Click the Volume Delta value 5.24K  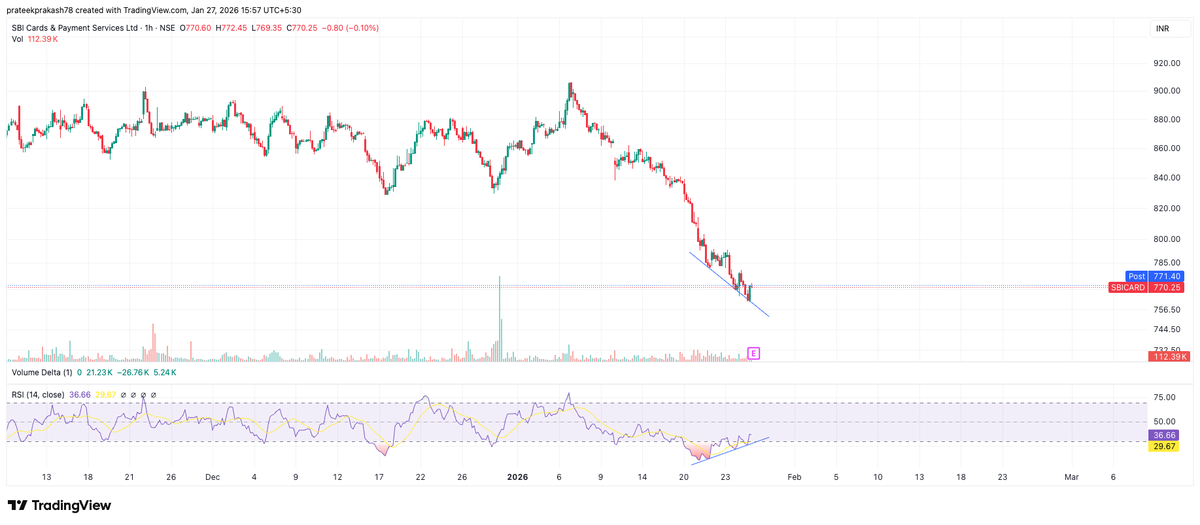pos(164,372)
